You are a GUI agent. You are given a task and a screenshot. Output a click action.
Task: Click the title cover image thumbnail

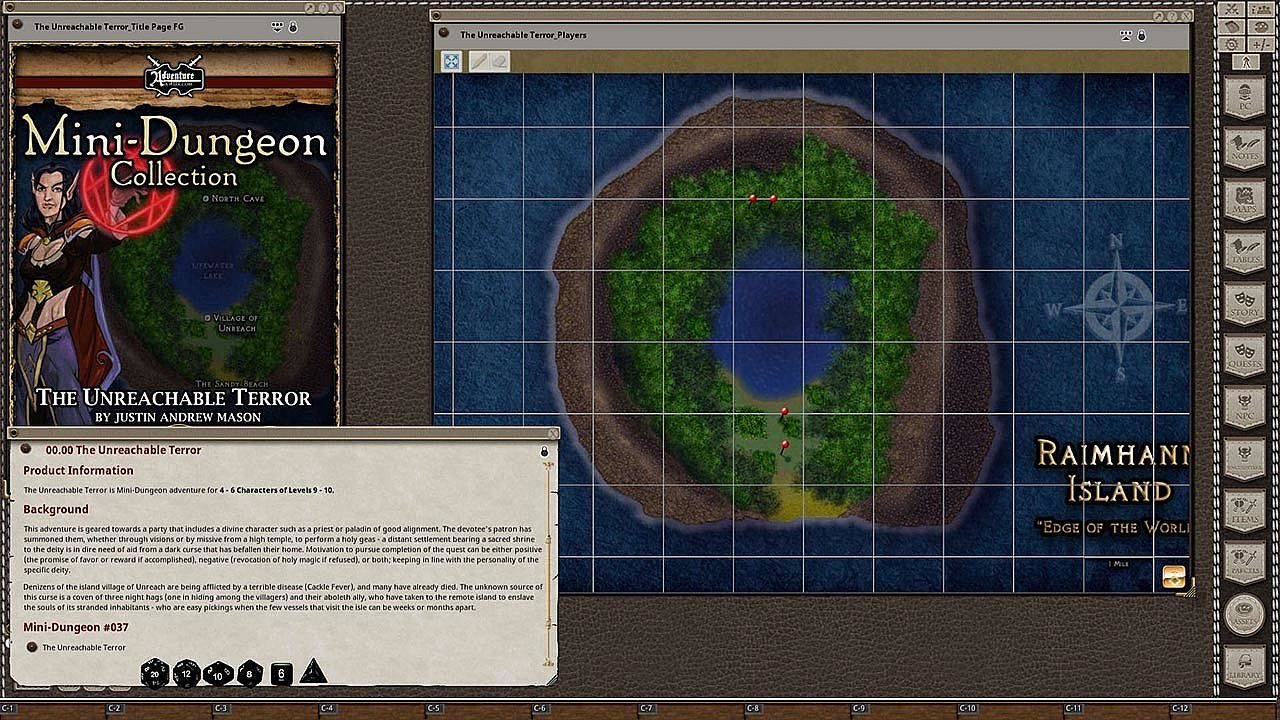(175, 235)
